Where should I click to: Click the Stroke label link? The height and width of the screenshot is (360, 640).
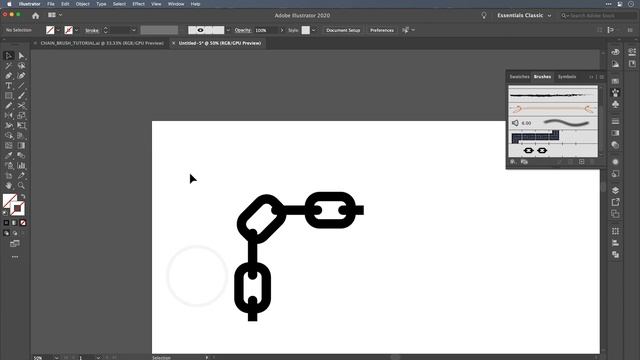coord(92,31)
